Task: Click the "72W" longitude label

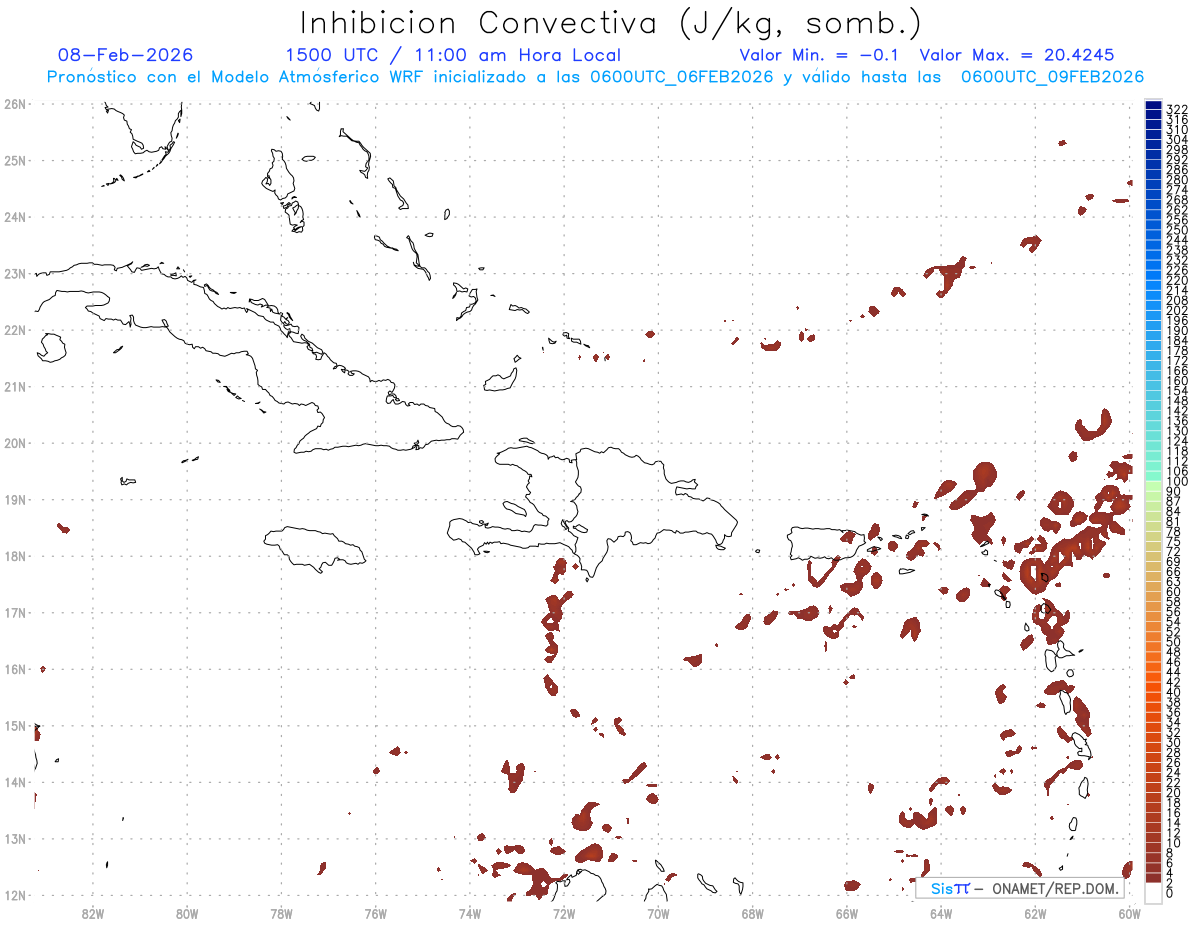Action: tap(564, 913)
